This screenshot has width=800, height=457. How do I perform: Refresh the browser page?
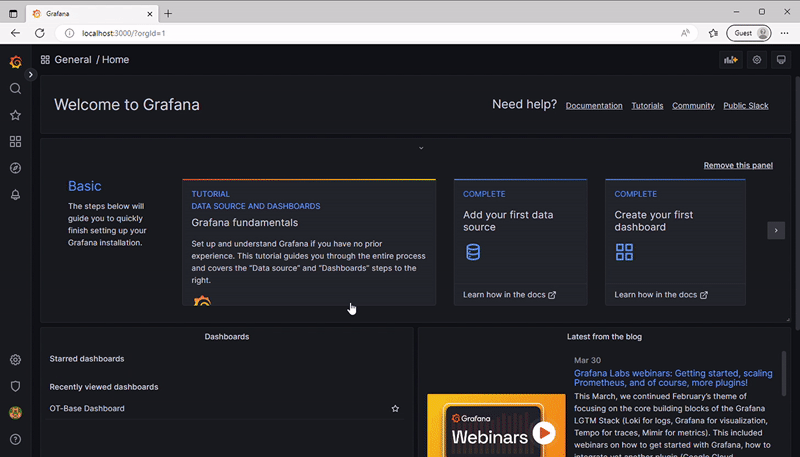39,33
